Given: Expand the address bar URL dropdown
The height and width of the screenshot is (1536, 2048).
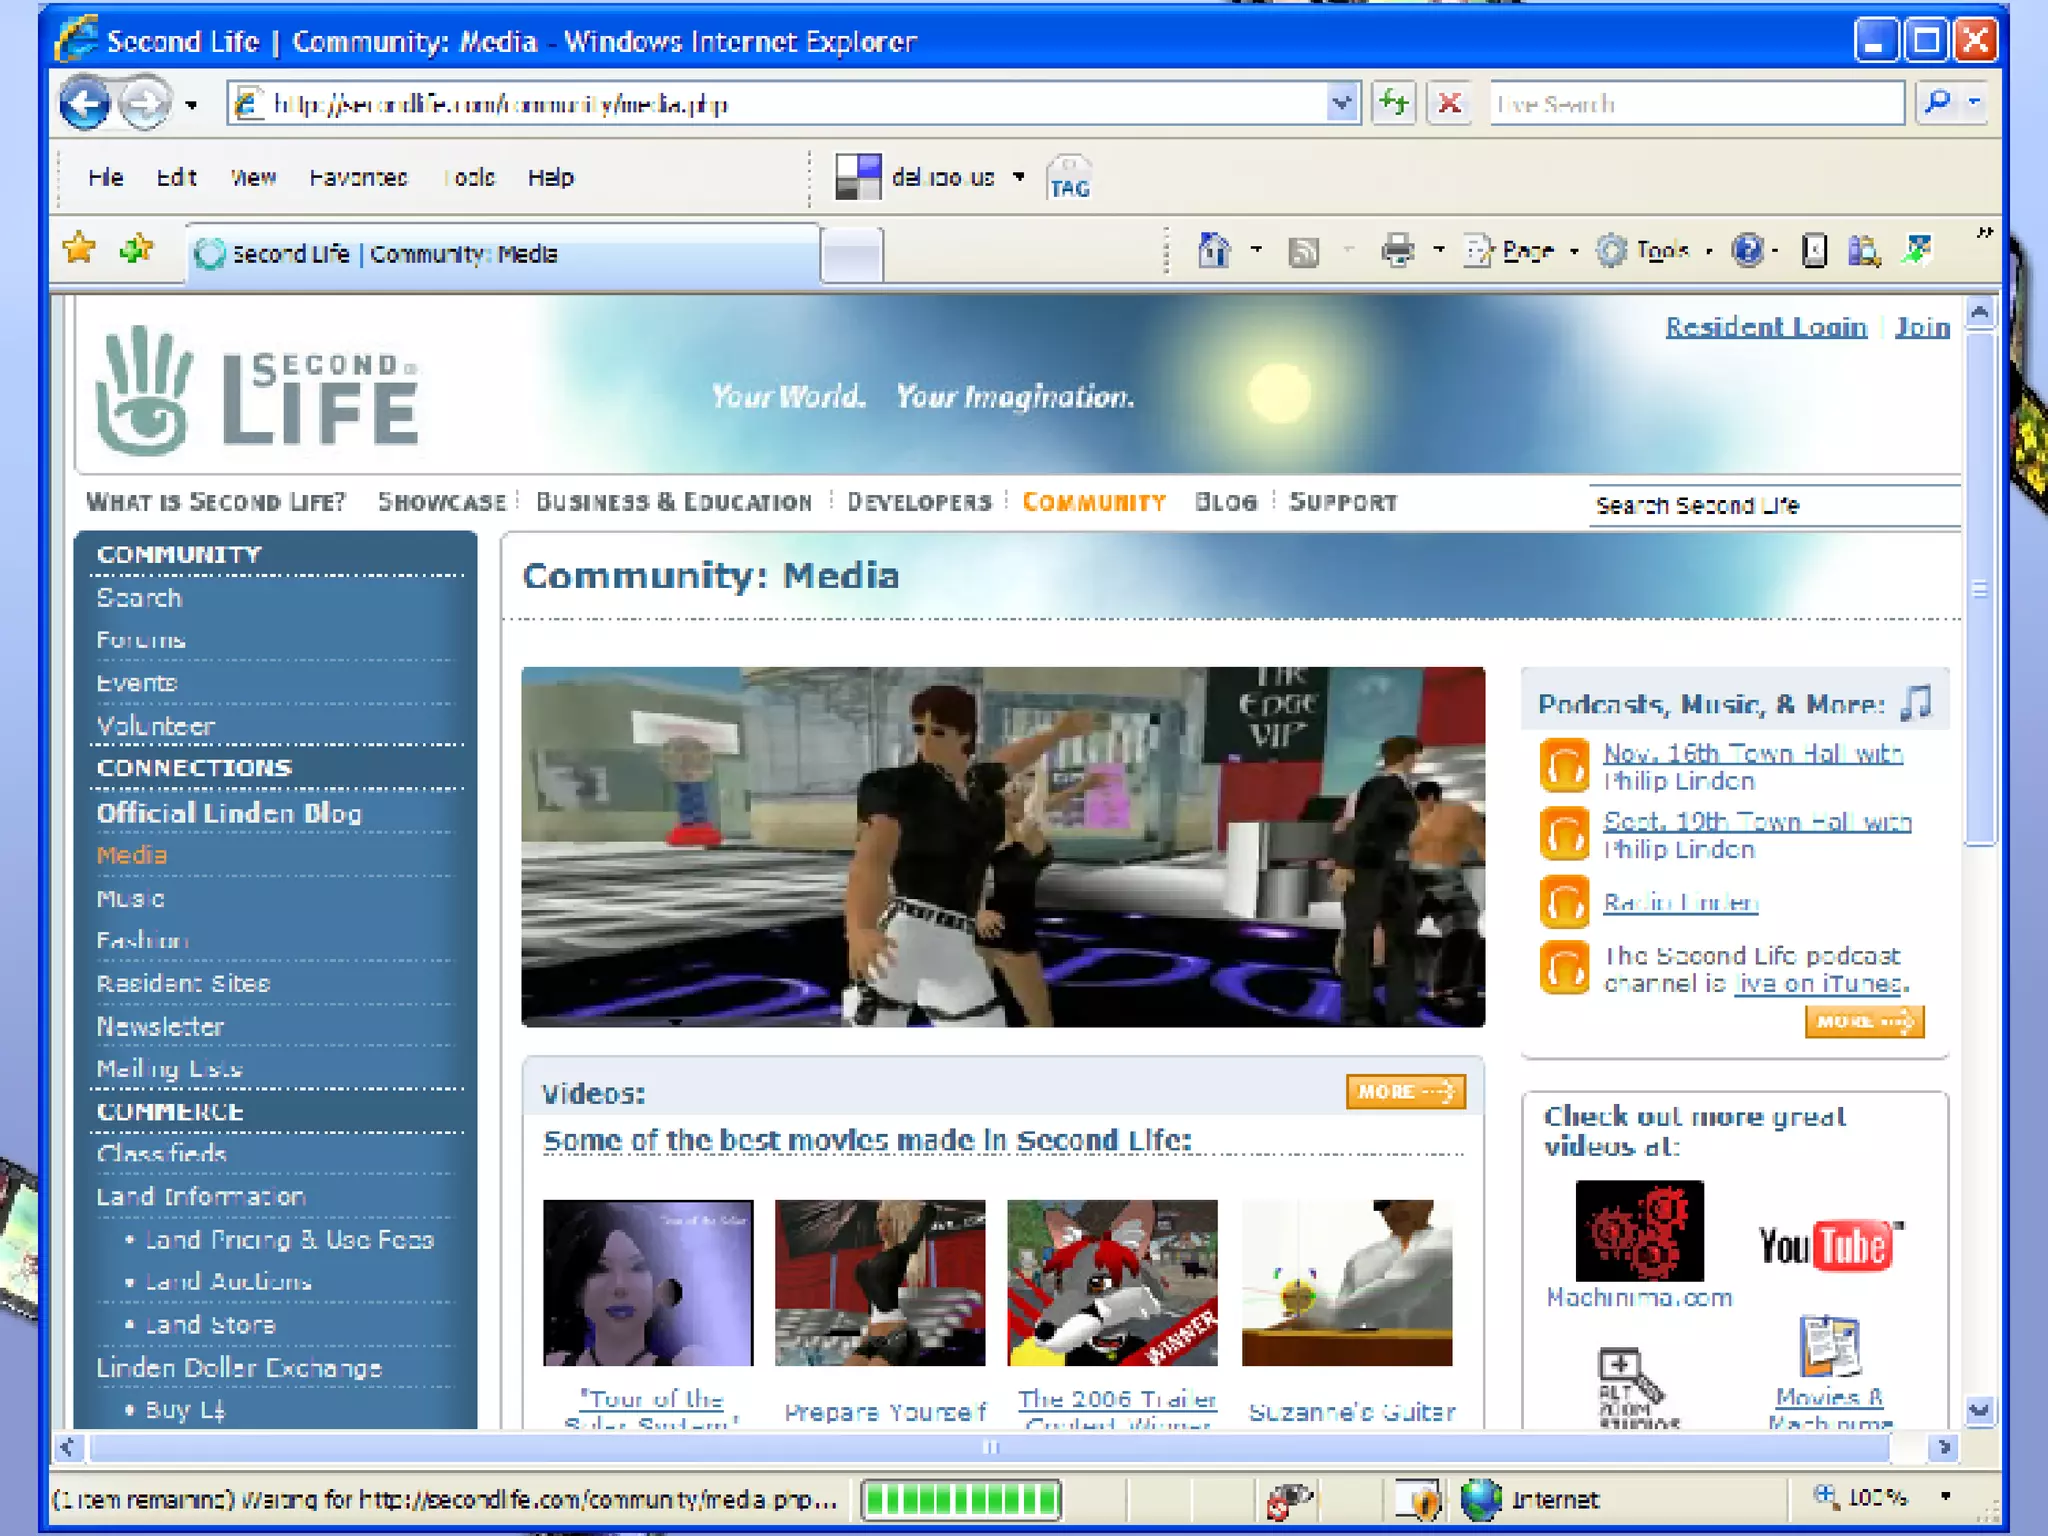Looking at the screenshot, I should [x=1341, y=103].
